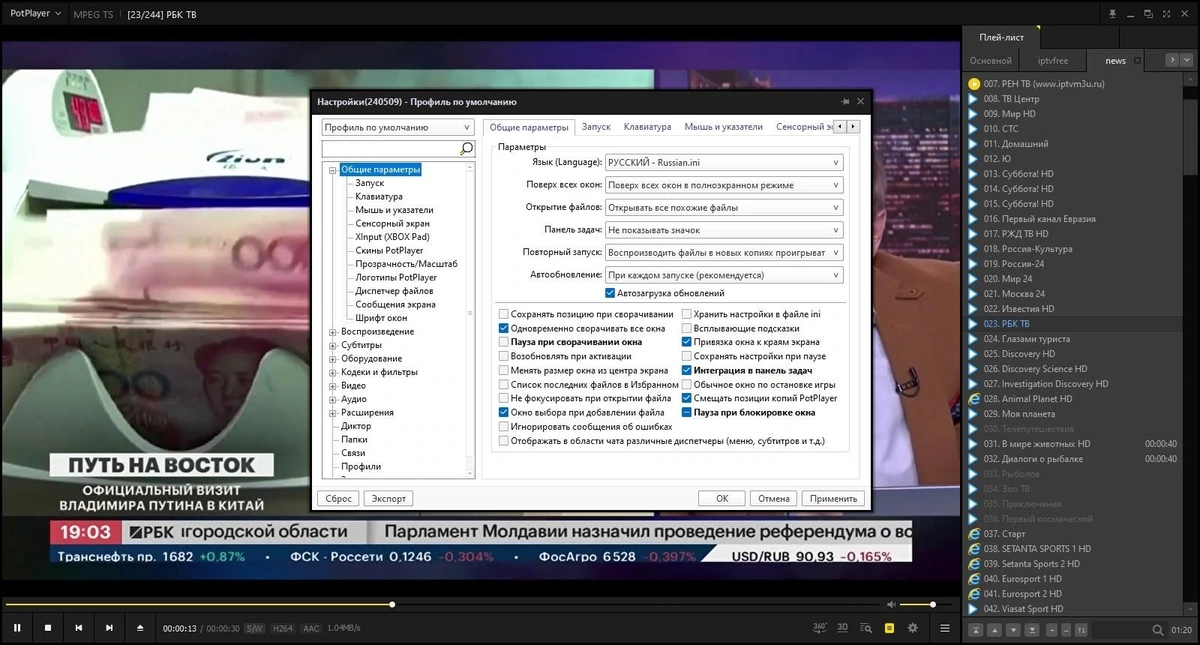This screenshot has height=645, width=1200.
Task: Open player settings gear icon
Action: tap(912, 627)
